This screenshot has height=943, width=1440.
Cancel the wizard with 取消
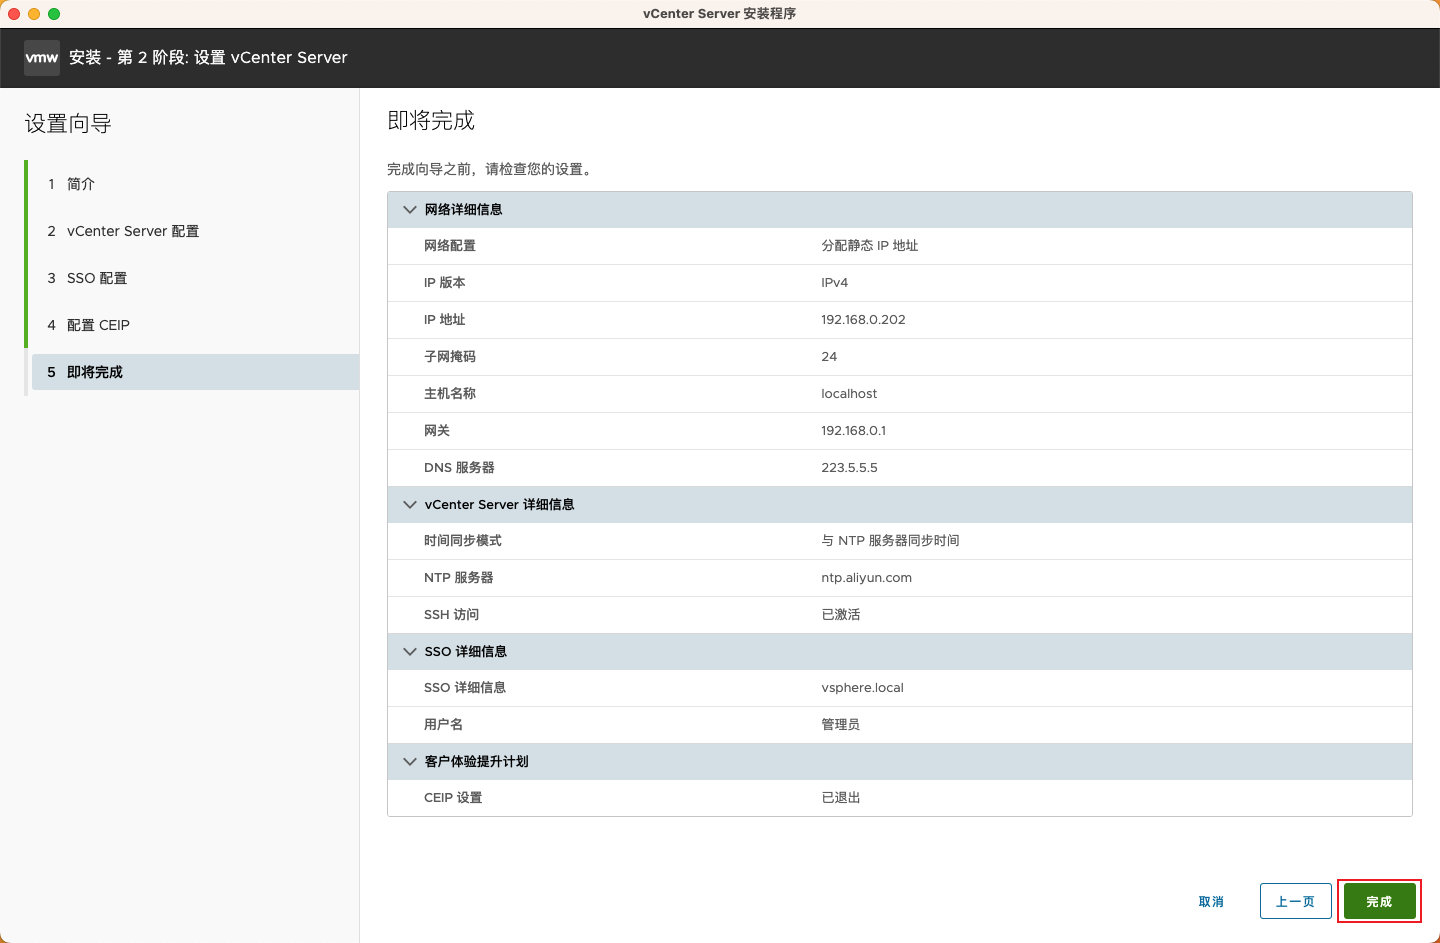coord(1211,902)
